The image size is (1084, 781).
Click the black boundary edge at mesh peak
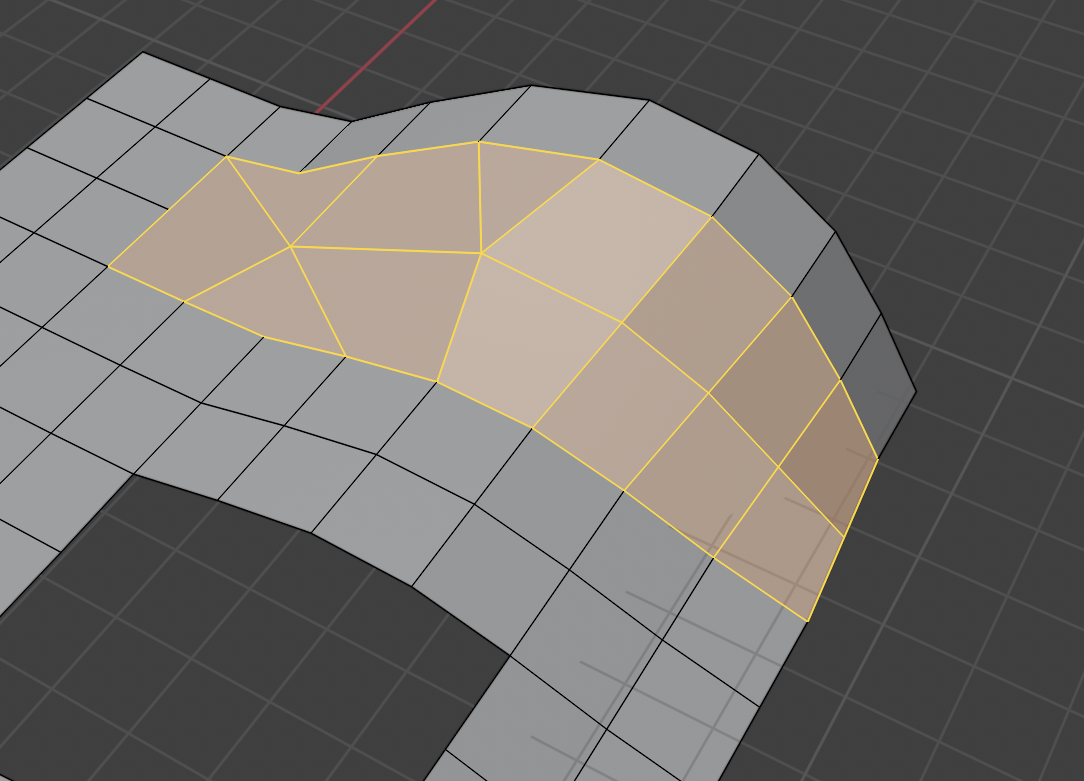590,93
